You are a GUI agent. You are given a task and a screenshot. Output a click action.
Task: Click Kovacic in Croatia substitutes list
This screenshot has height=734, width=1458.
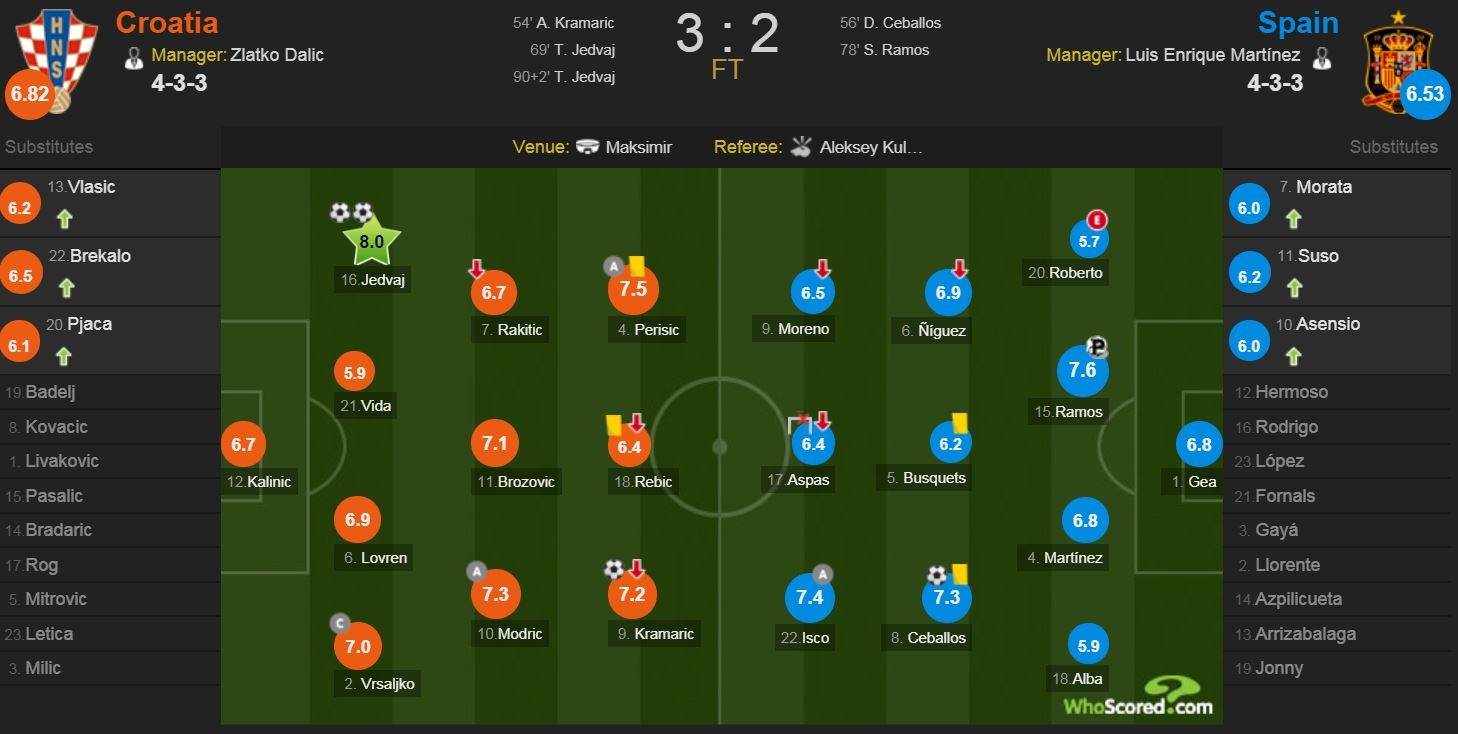56,427
